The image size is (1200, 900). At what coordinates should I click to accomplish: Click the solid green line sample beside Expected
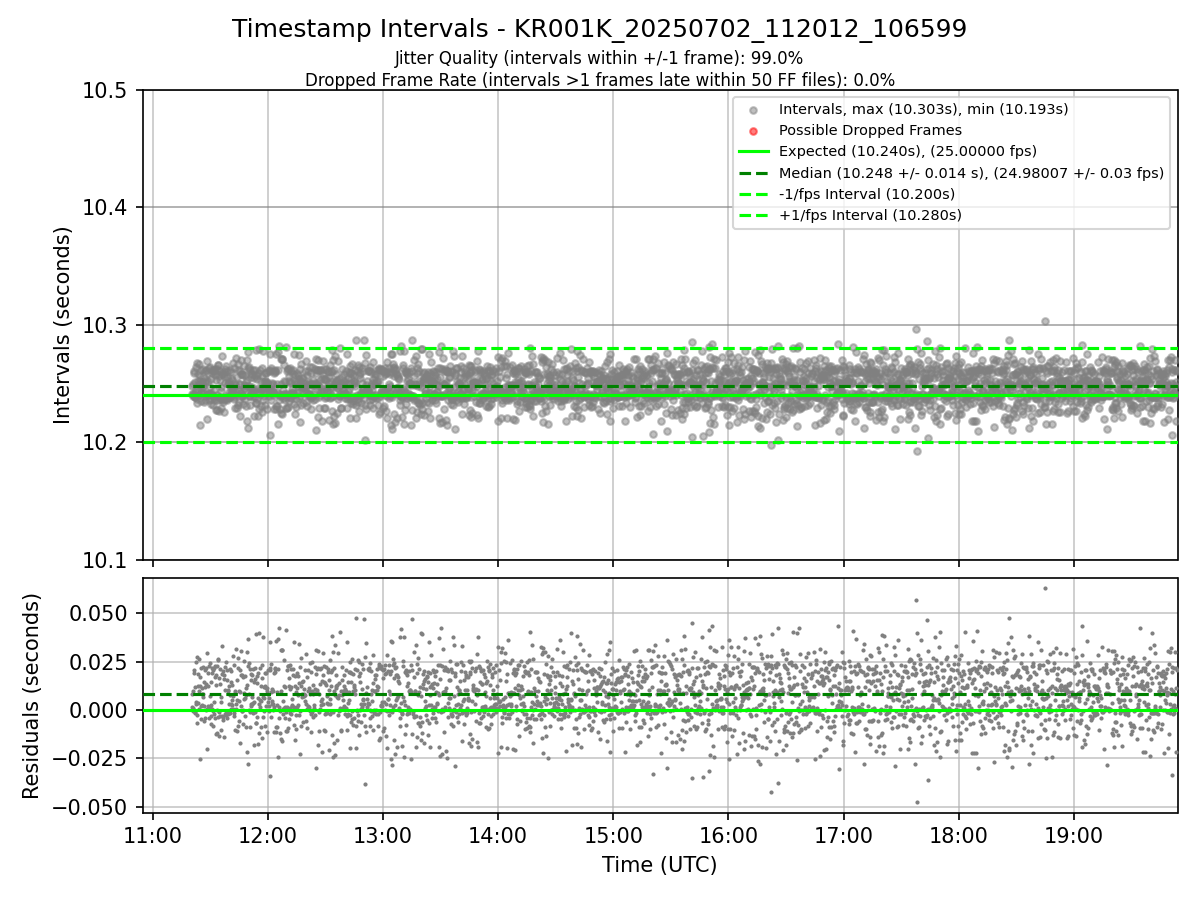coord(754,152)
